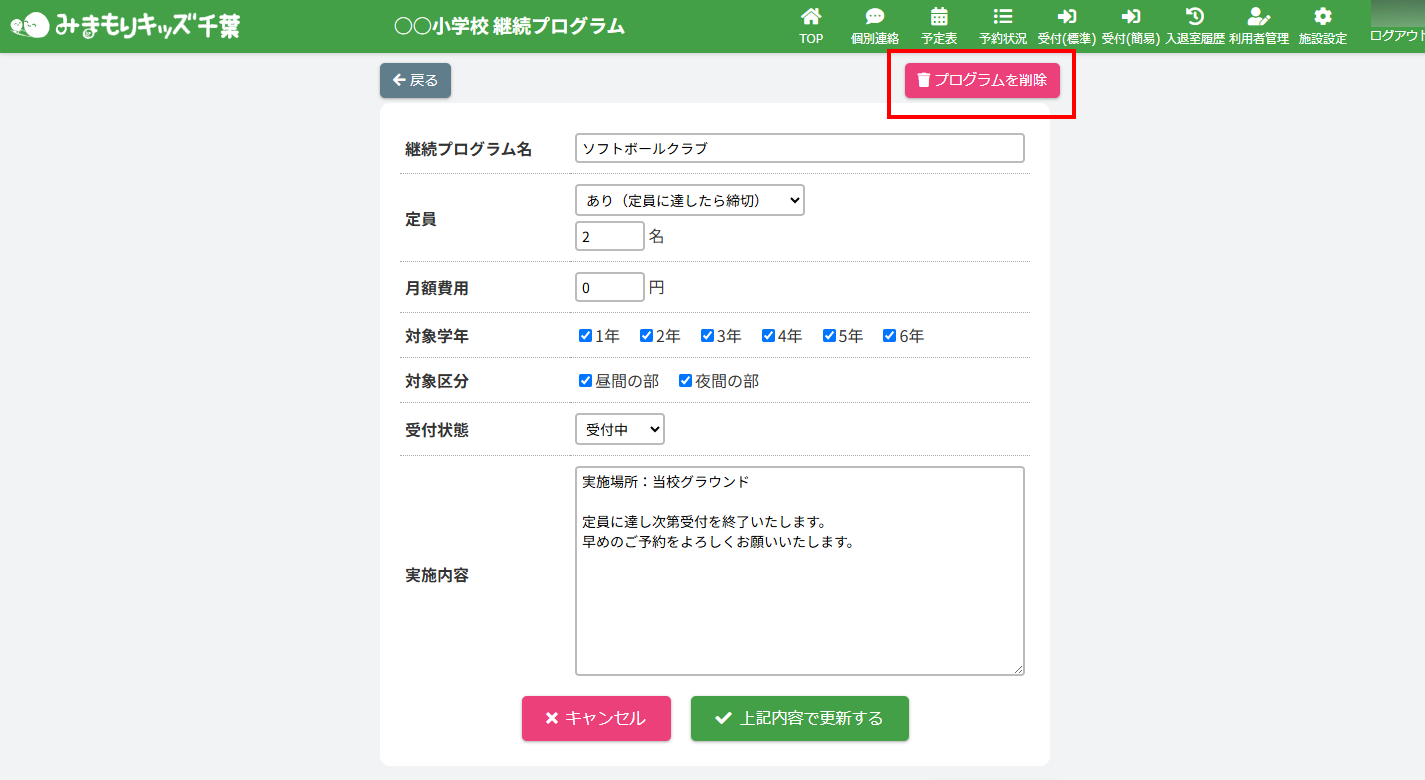The image size is (1425, 780).
Task: Click ログアウト in the top bar
Action: tap(1397, 35)
